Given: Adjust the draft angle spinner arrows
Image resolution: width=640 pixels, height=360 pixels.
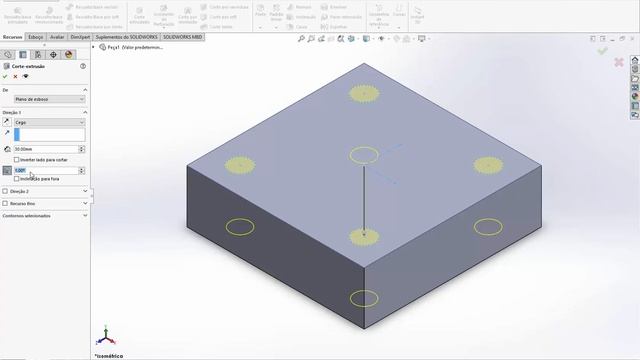Looking at the screenshot, I should click(x=82, y=170).
